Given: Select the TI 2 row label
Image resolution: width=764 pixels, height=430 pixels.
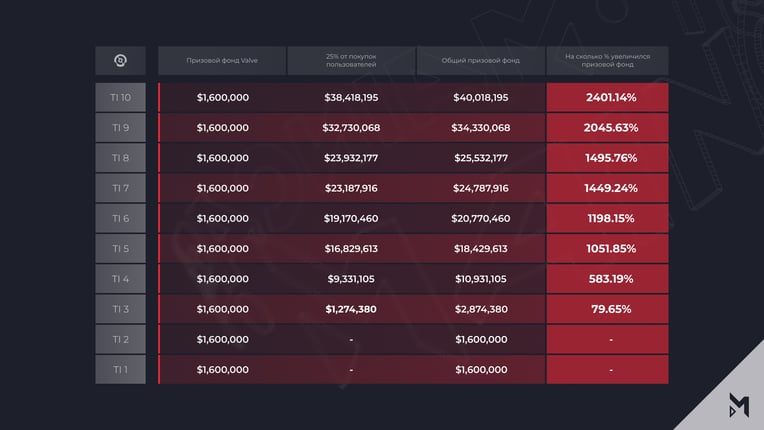Looking at the screenshot, I should (120, 339).
